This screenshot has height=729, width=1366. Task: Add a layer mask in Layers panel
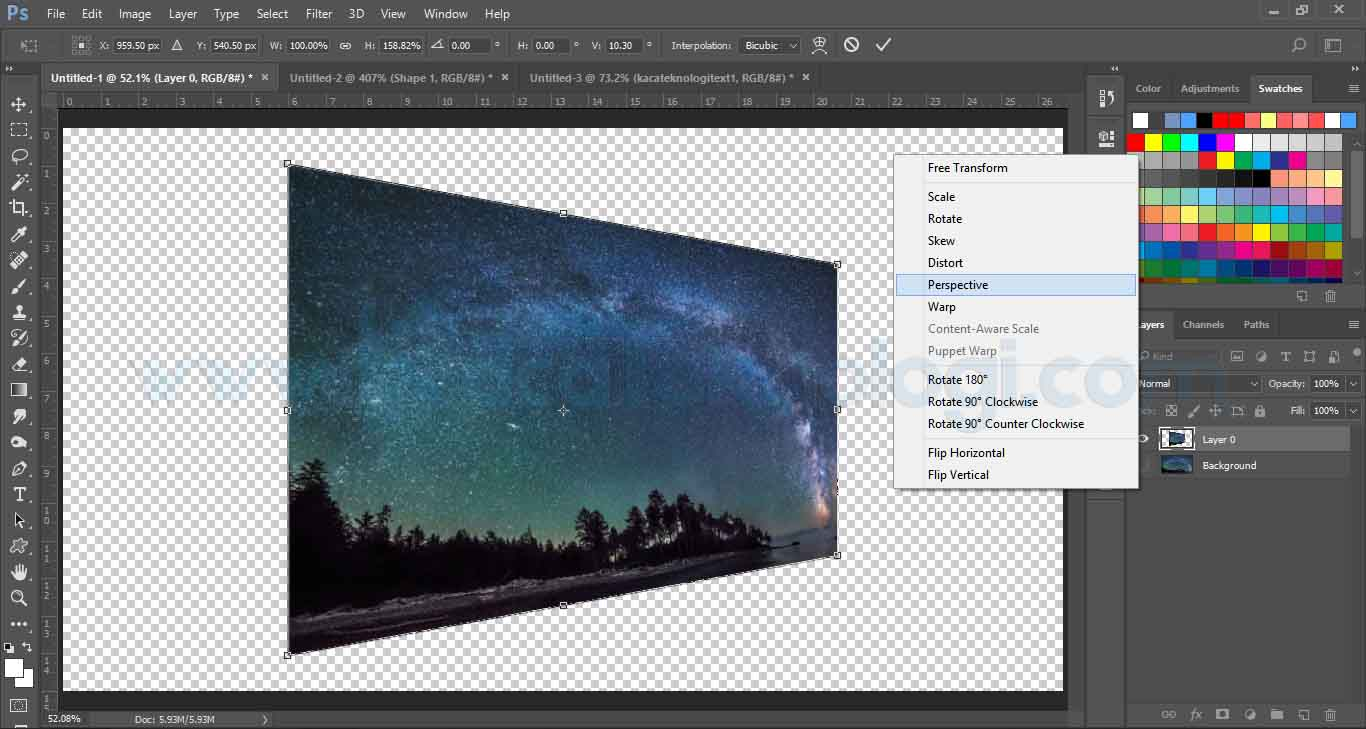click(1222, 714)
